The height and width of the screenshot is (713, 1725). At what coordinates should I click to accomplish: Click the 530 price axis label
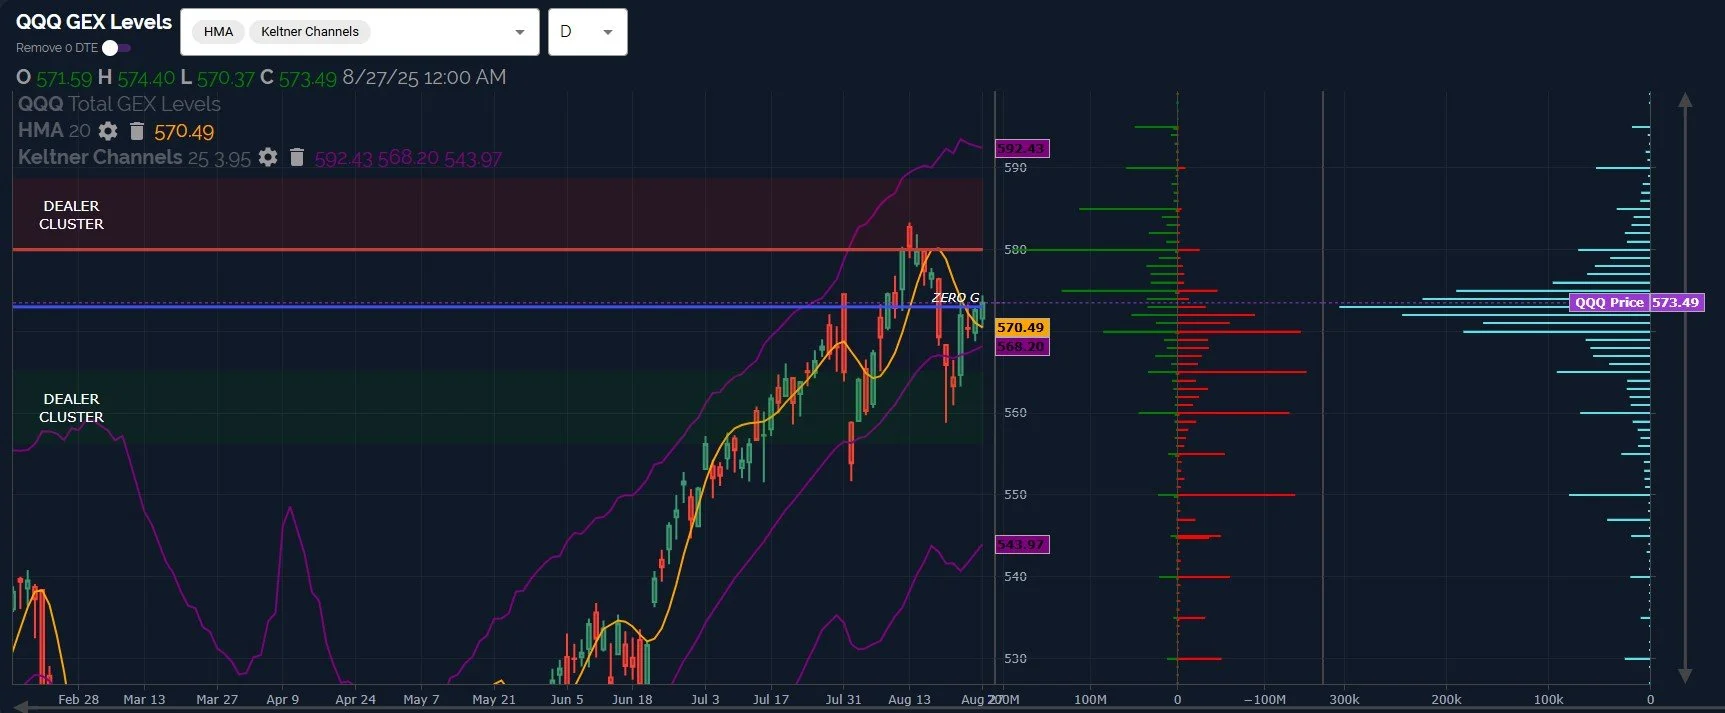point(1015,658)
